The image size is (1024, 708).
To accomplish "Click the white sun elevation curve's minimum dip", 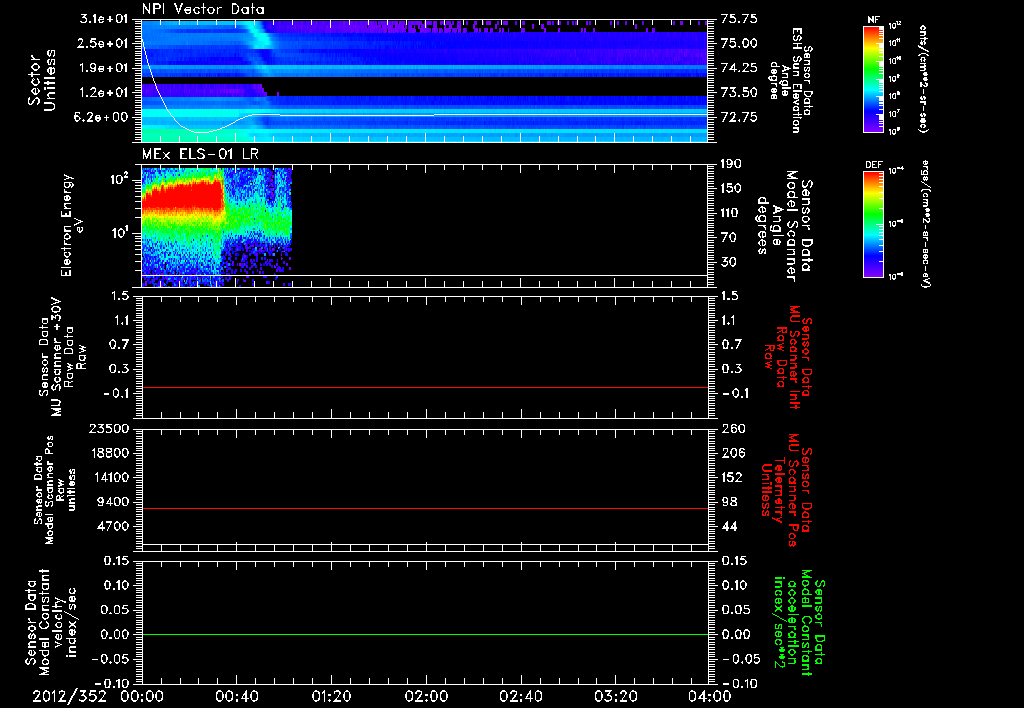I will tap(201, 132).
